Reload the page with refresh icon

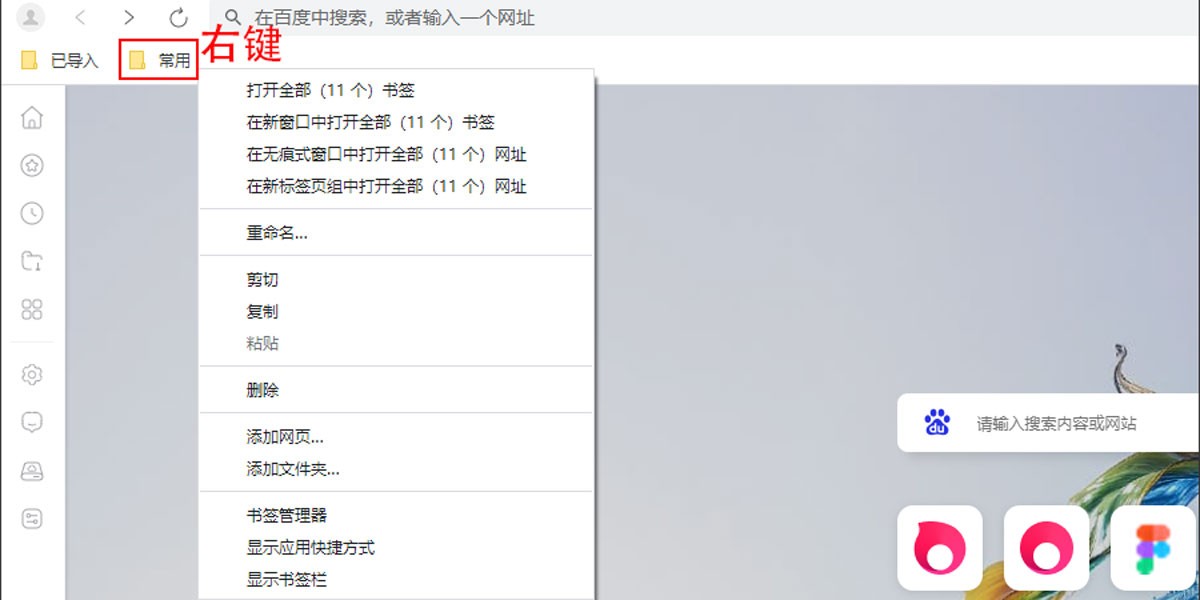click(178, 17)
